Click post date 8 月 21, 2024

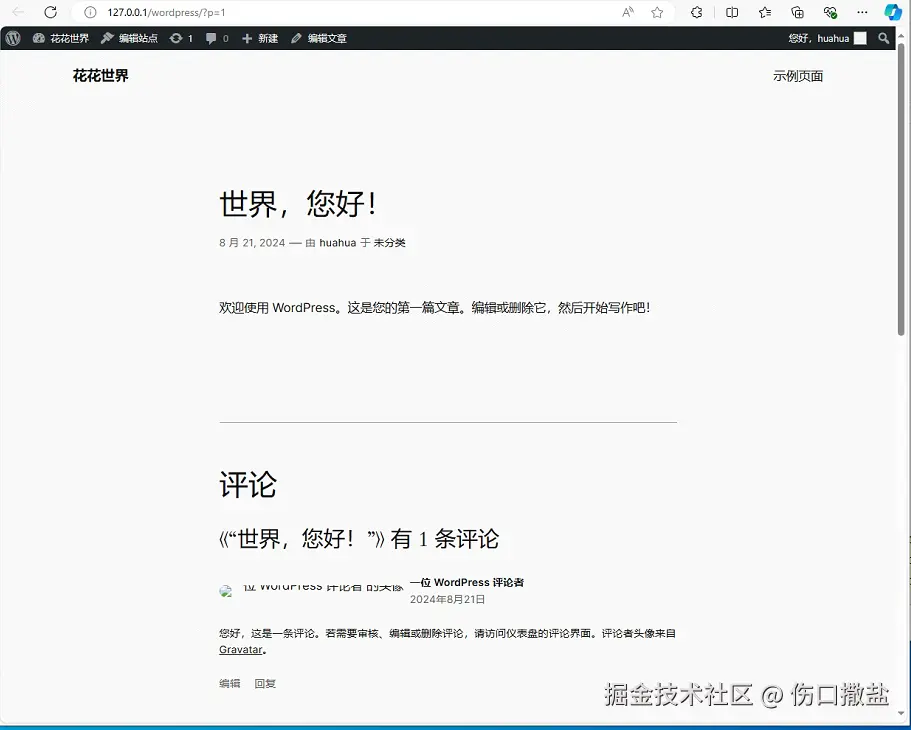[x=252, y=243]
